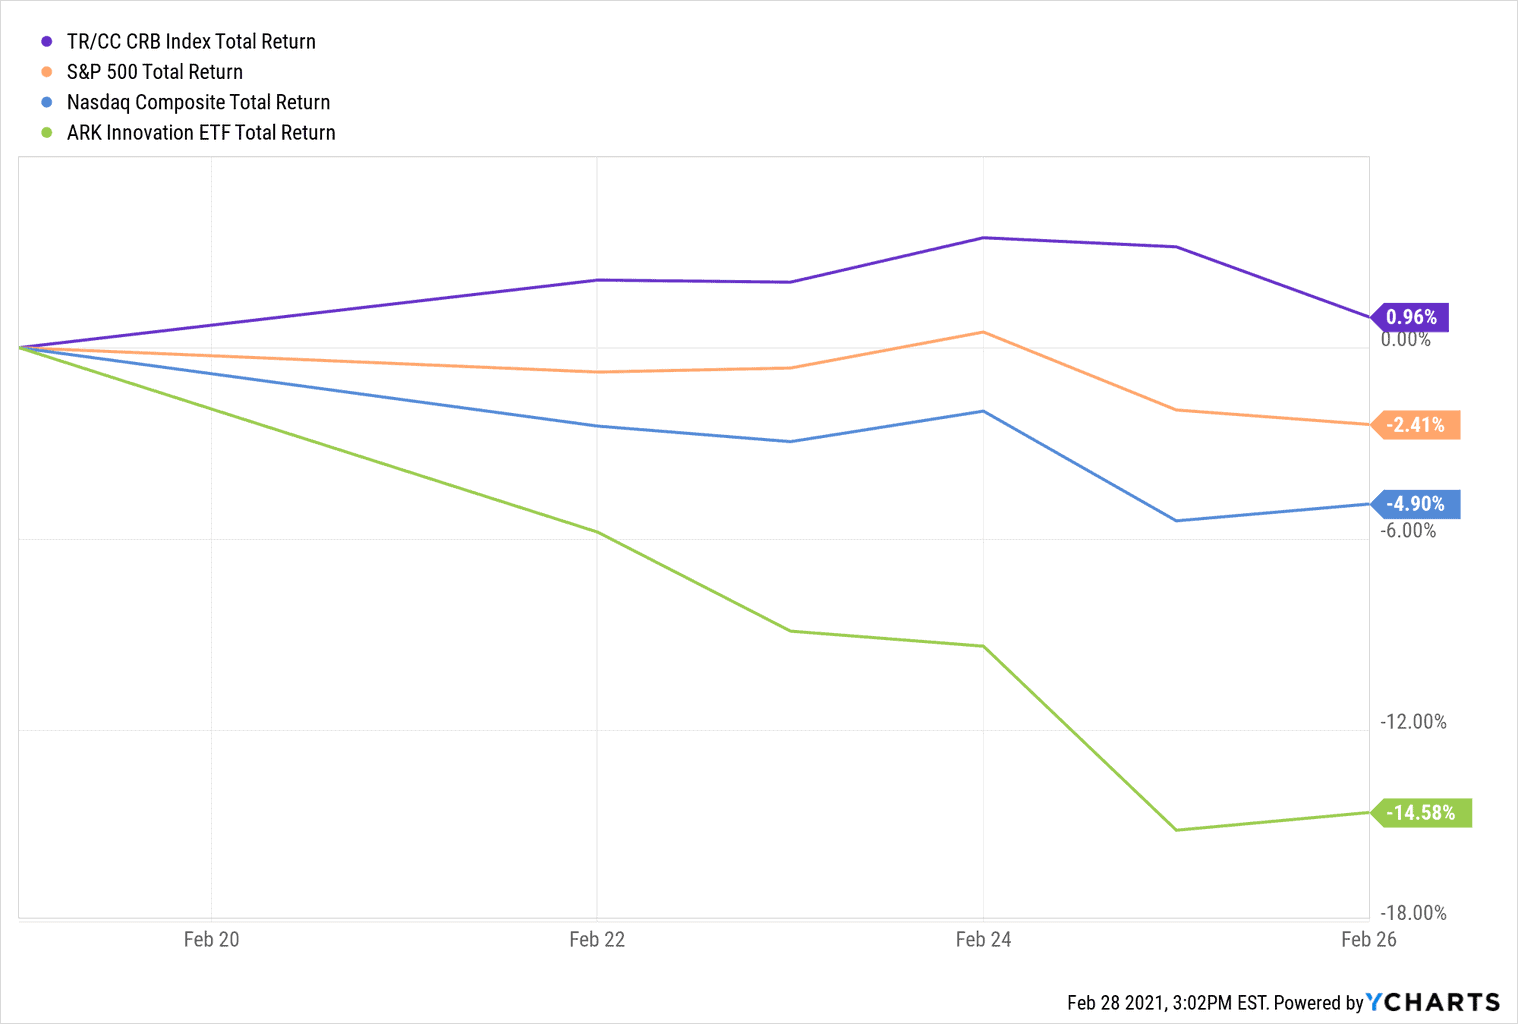Click the Feb 26 date axis label

1368,939
